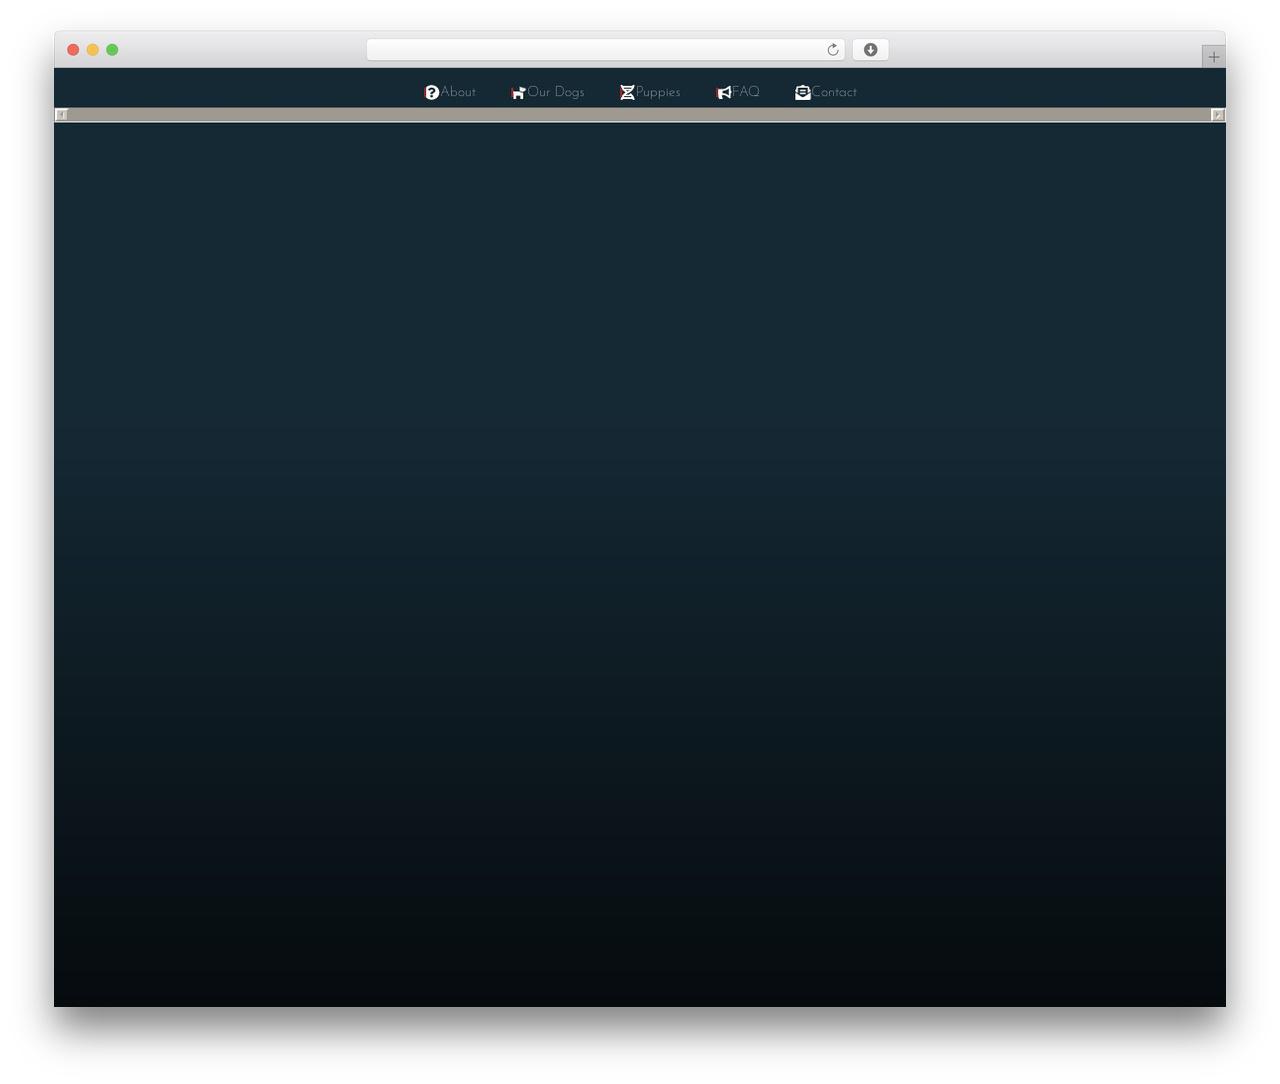This screenshot has width=1280, height=1084.
Task: Click the left arrow of the horizontal scrollbar
Action: (x=61, y=115)
